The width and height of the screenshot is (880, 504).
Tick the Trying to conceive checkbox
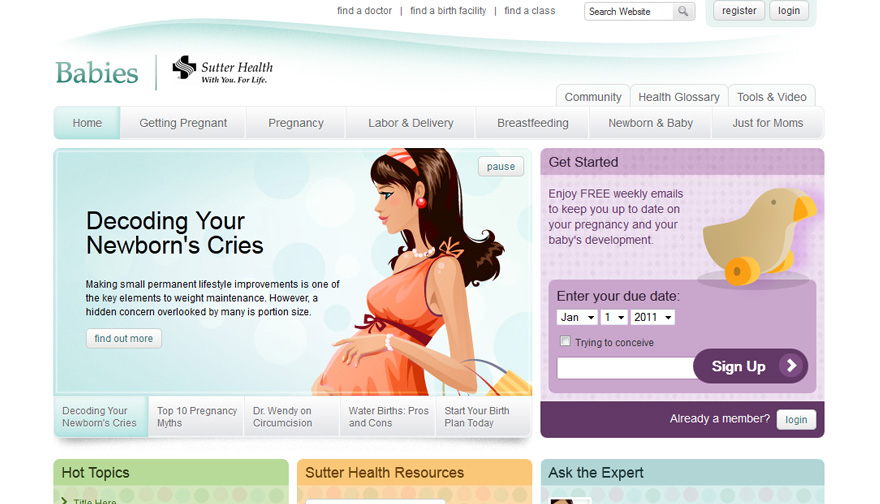pyautogui.click(x=565, y=341)
